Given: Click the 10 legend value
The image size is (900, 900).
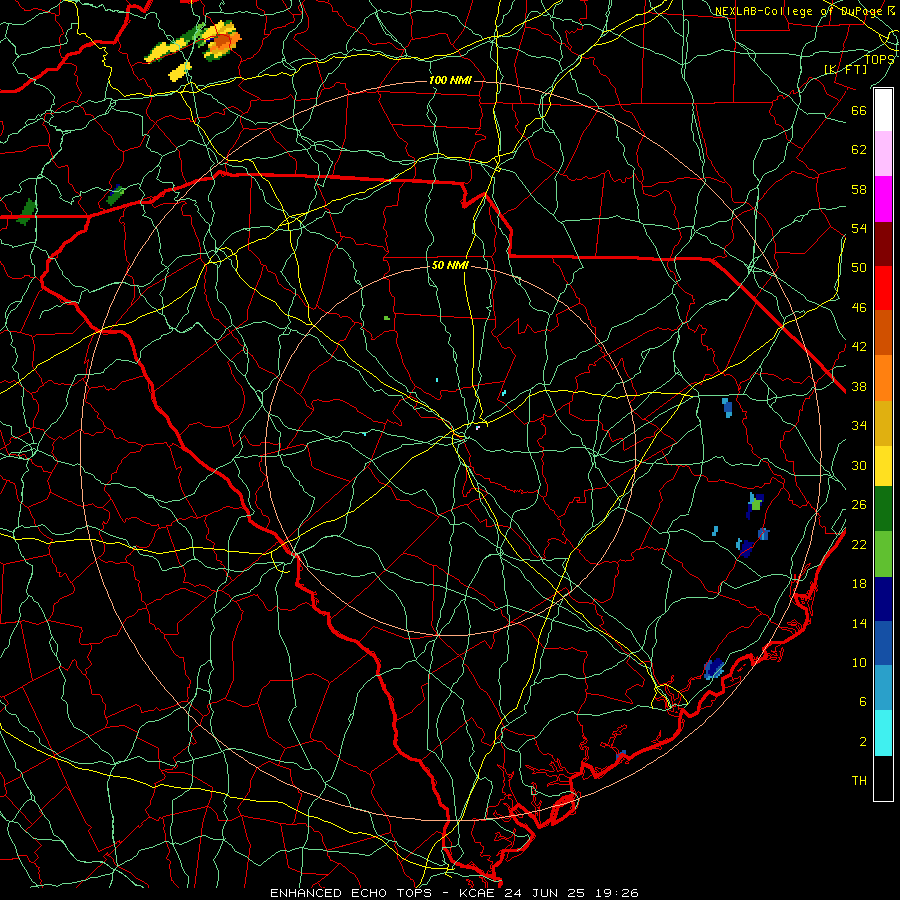Looking at the screenshot, I should 859,662.
